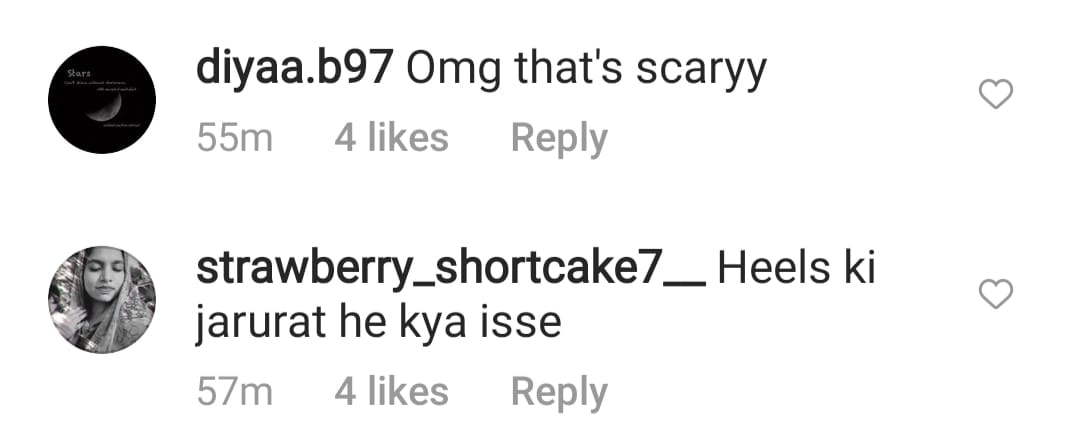Viewport: 1079px width, 443px height.
Task: Tap heart icon beside strawberry_shortcake7__ comment
Action: (x=996, y=294)
